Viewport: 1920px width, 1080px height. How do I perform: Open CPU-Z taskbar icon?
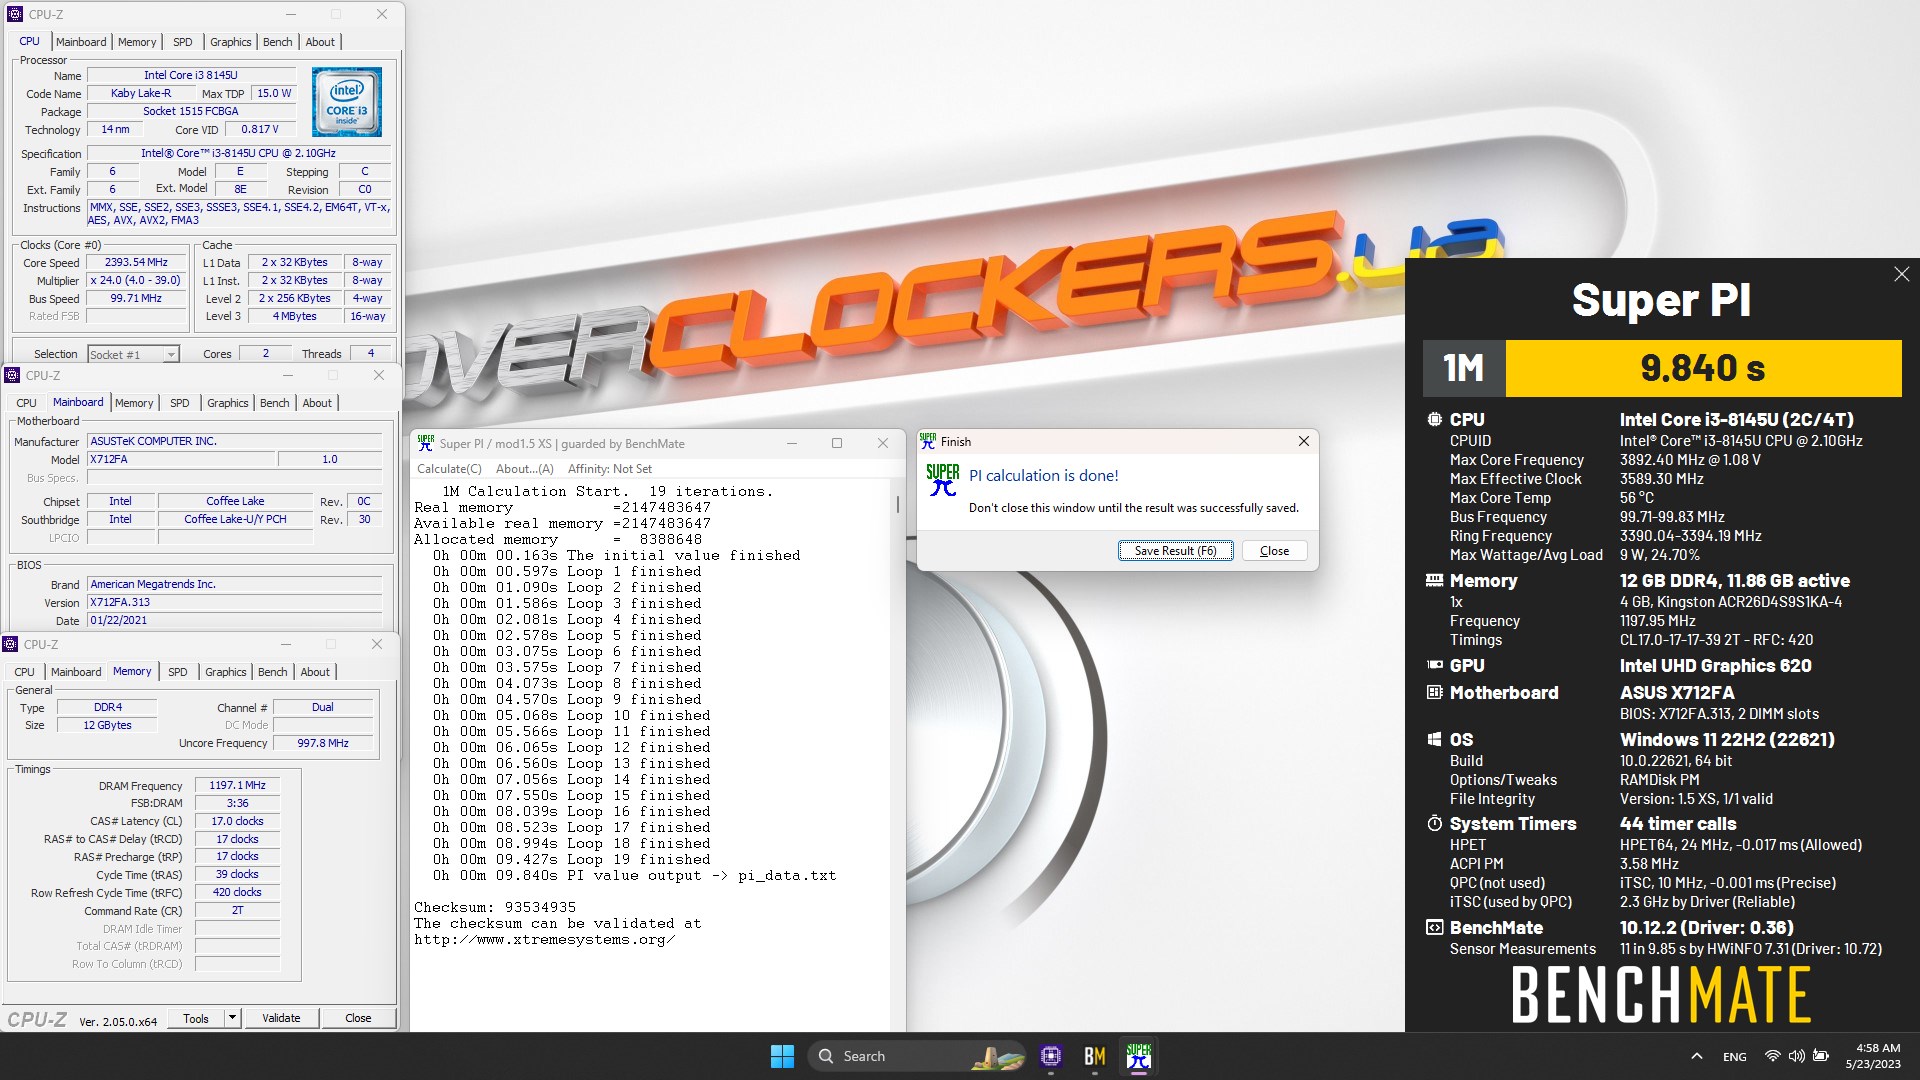click(x=1050, y=1056)
